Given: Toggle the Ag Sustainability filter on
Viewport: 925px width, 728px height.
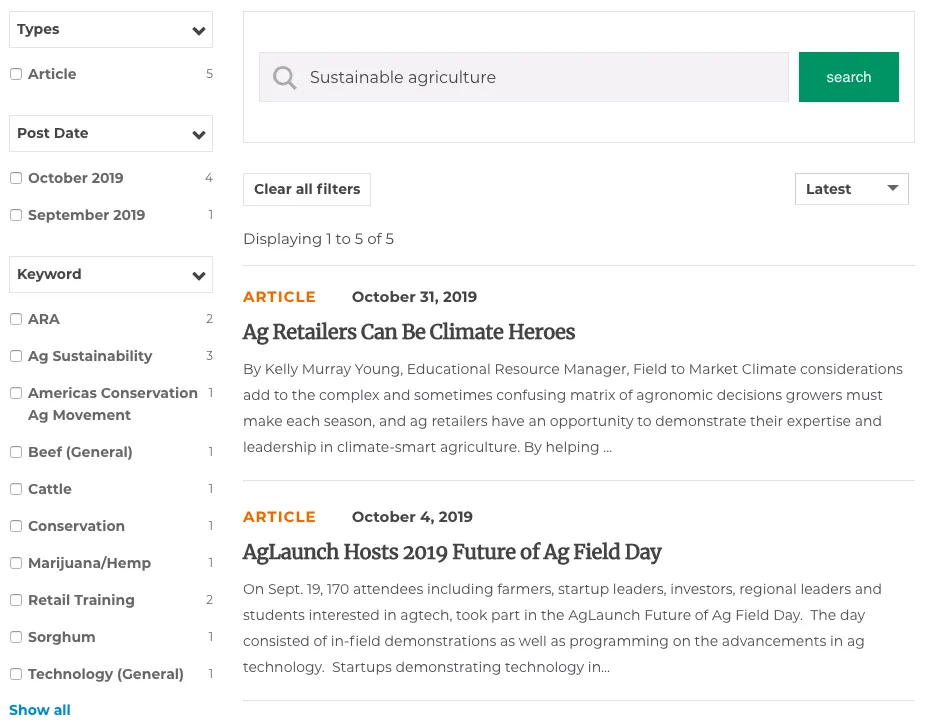Looking at the screenshot, I should coord(16,355).
